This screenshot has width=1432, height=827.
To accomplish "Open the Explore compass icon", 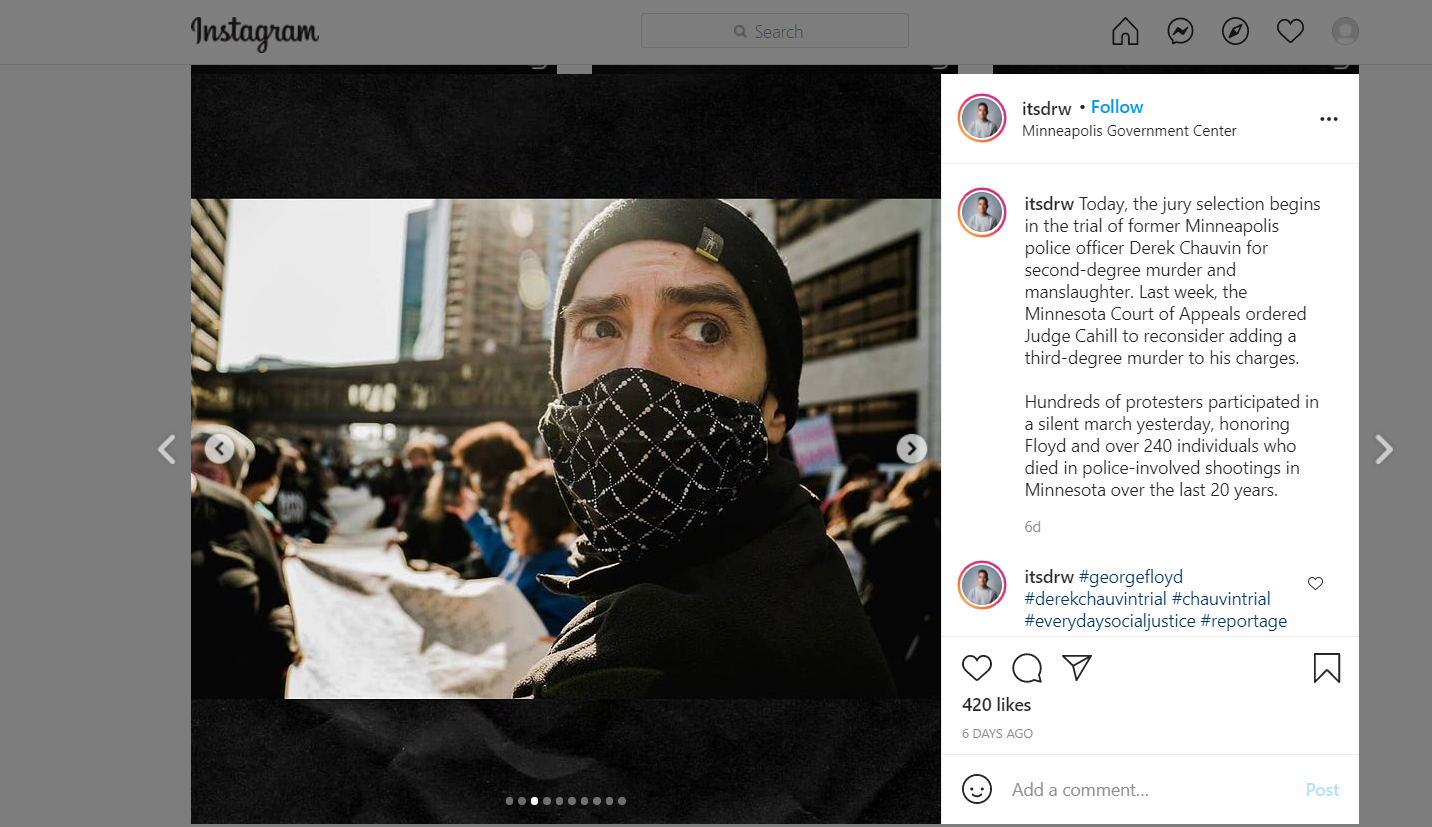I will coord(1235,32).
